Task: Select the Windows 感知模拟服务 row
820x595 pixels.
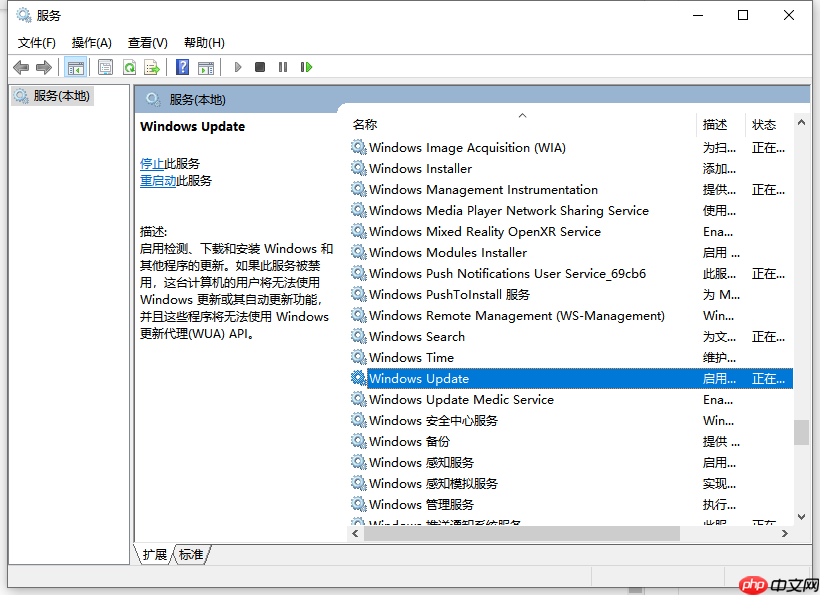Action: (x=571, y=484)
